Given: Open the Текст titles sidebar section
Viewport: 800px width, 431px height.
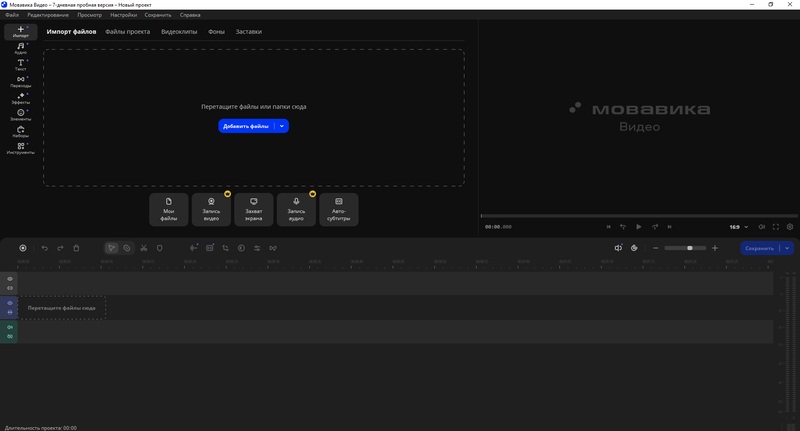Looking at the screenshot, I should 21,65.
